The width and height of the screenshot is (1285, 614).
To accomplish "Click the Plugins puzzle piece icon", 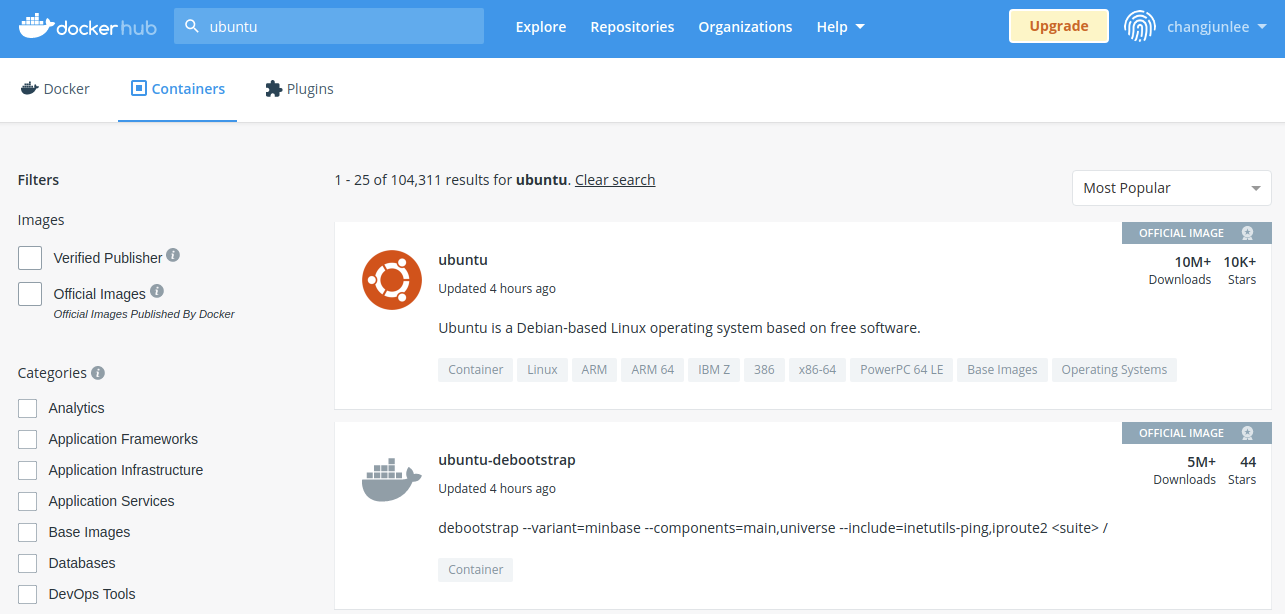I will point(273,89).
